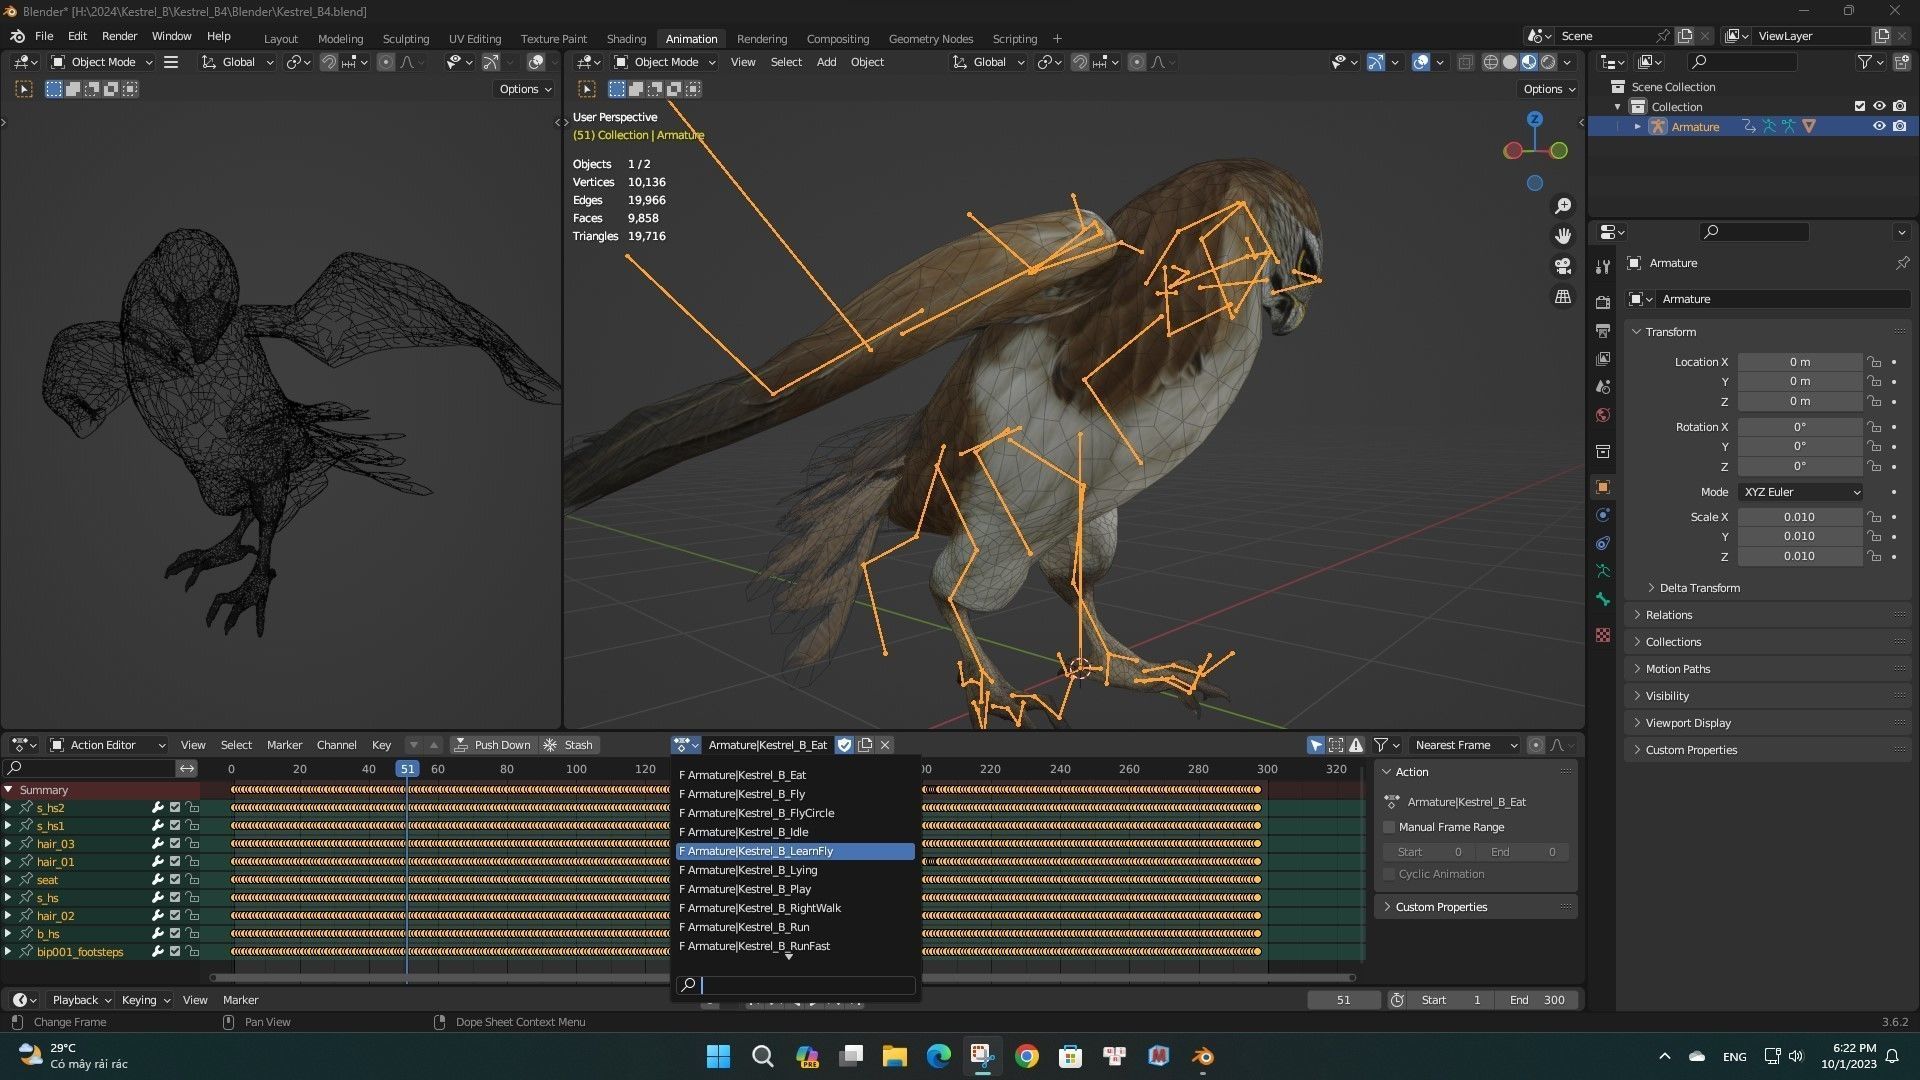Toggle s_hs2 channel mute checkbox
The height and width of the screenshot is (1080, 1920).
[x=175, y=808]
